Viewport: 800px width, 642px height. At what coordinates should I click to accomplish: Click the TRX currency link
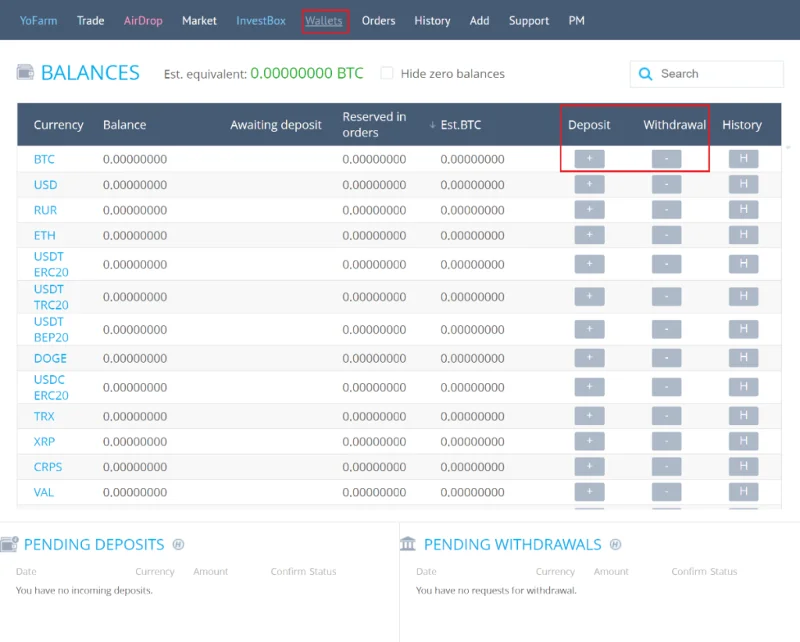pyautogui.click(x=44, y=416)
